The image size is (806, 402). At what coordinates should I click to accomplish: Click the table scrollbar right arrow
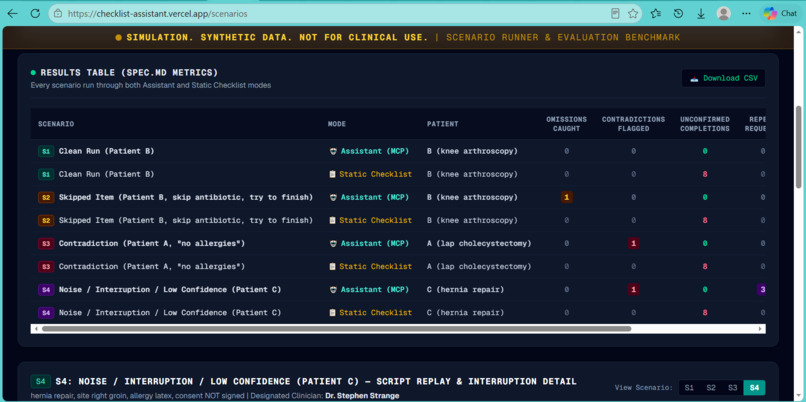tap(760, 328)
